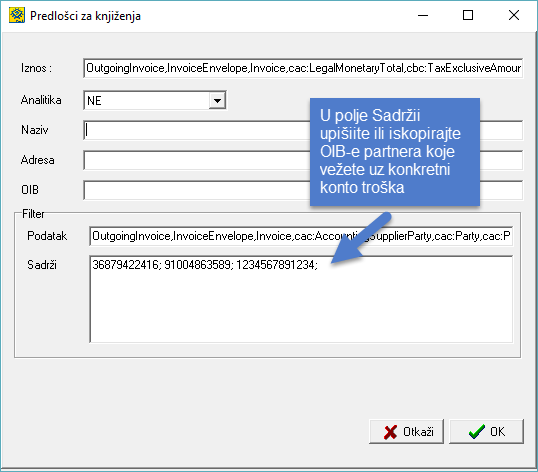Click in the Sadrži text area
Viewport: 538px width, 472px height.
301,299
